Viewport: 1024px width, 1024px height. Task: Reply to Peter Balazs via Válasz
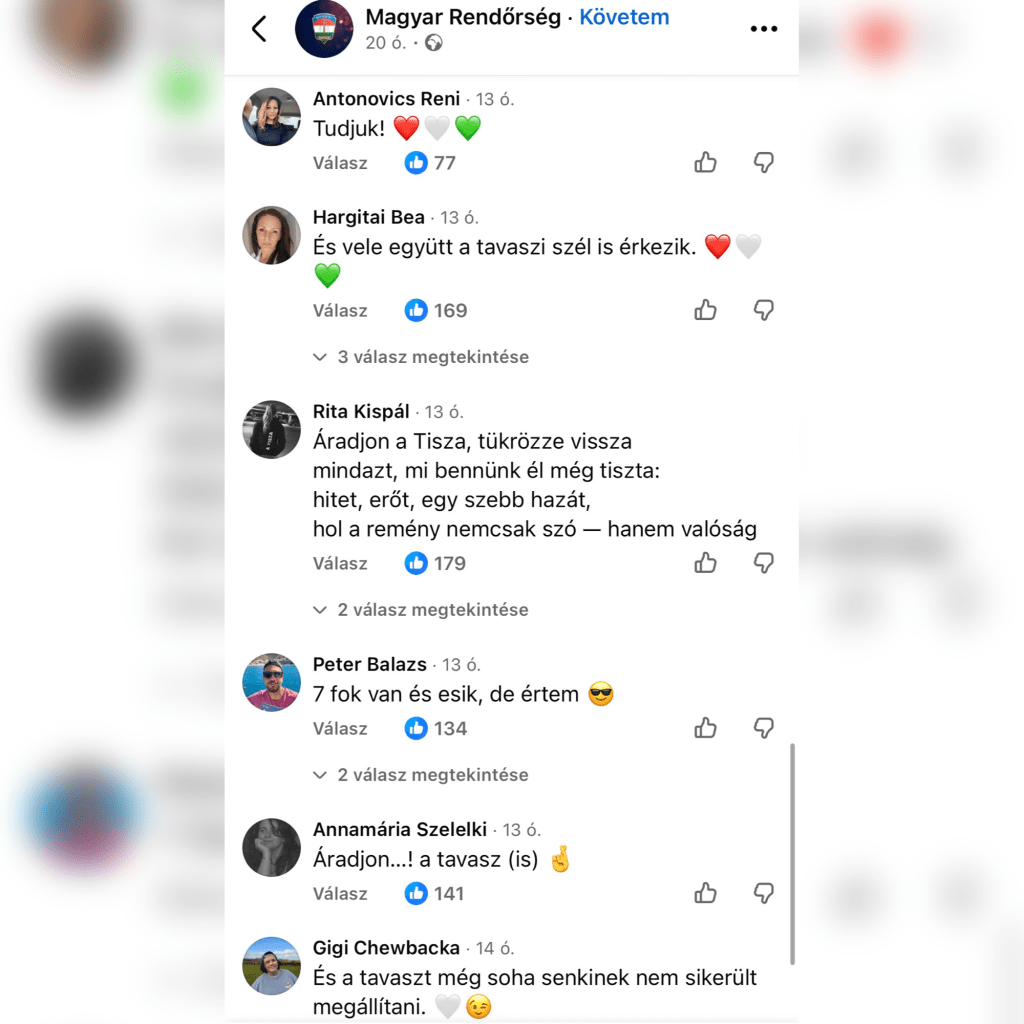[340, 728]
